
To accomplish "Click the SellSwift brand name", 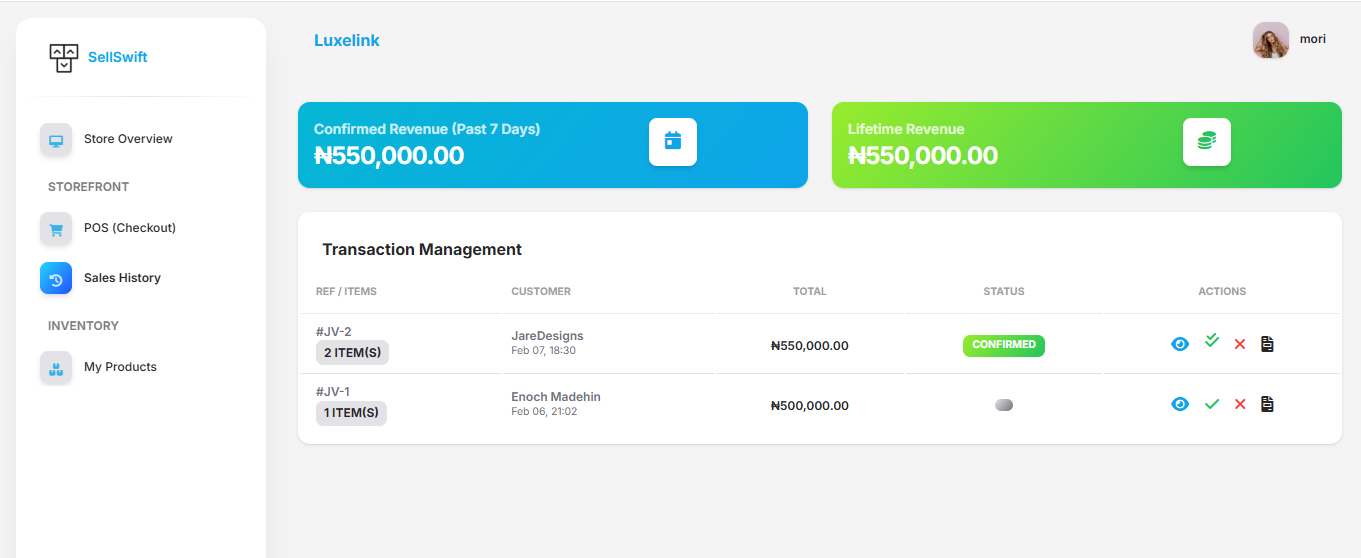I will [117, 57].
